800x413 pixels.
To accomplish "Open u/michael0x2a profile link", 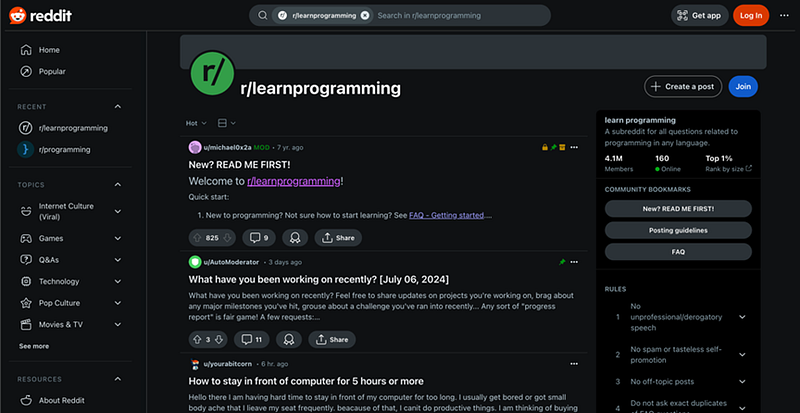I will tap(228, 148).
